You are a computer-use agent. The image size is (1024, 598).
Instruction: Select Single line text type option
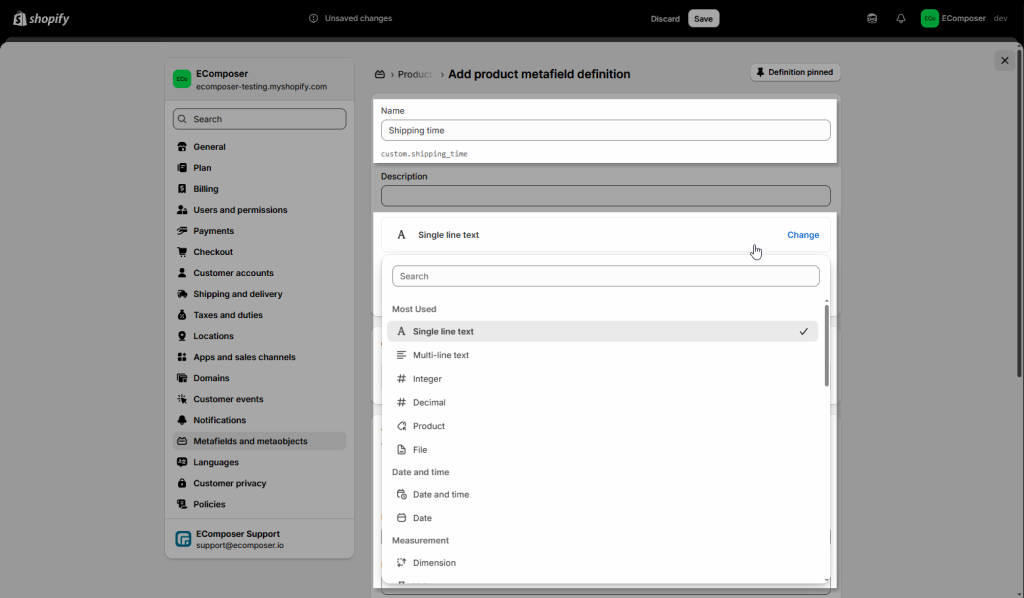602,332
